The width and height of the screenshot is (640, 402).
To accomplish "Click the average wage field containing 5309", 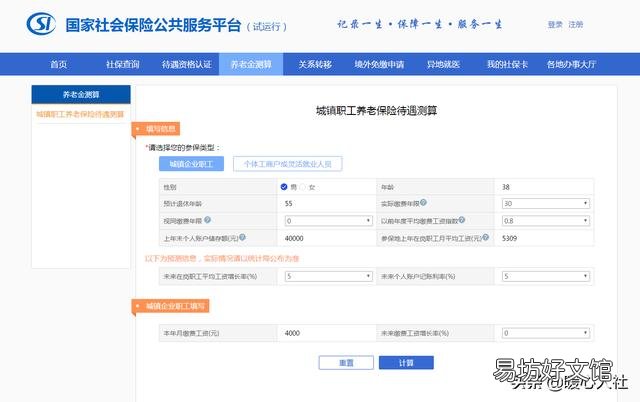I will tap(544, 238).
